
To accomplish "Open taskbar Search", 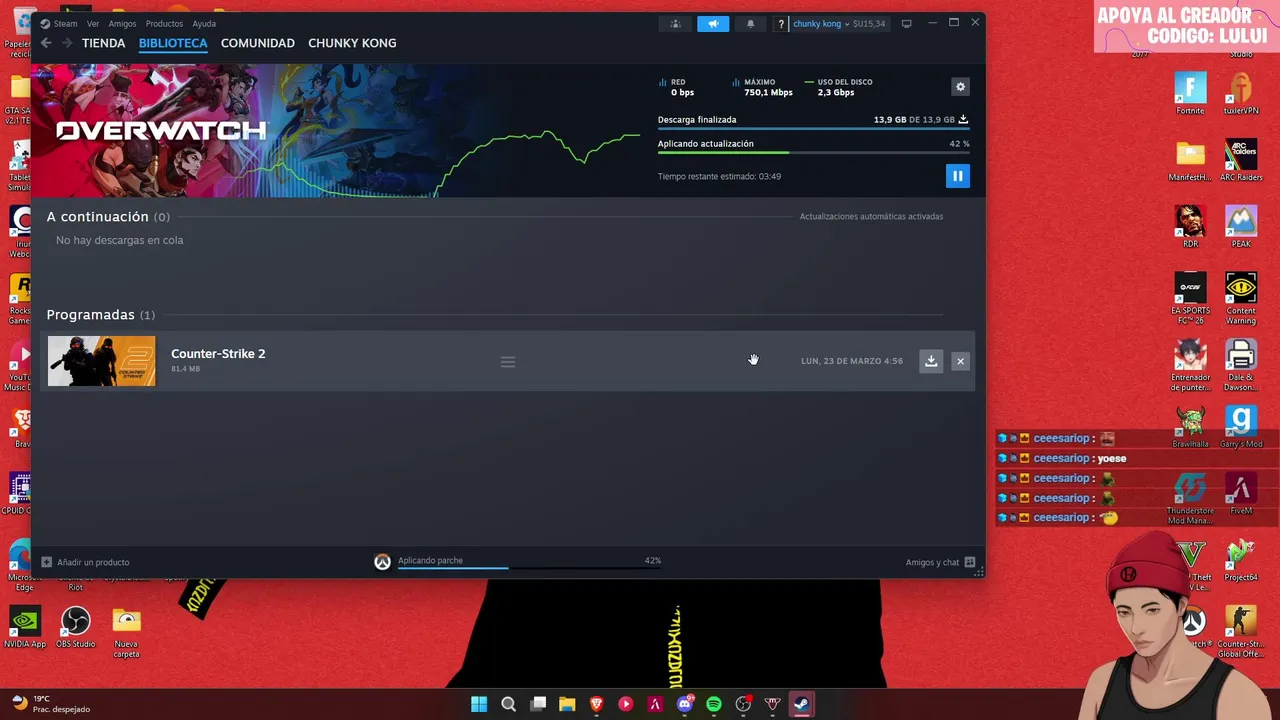I will [x=508, y=704].
